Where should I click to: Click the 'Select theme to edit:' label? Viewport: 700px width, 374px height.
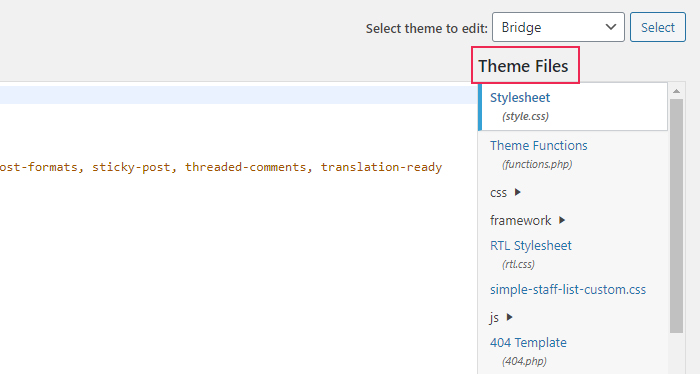tap(427, 29)
